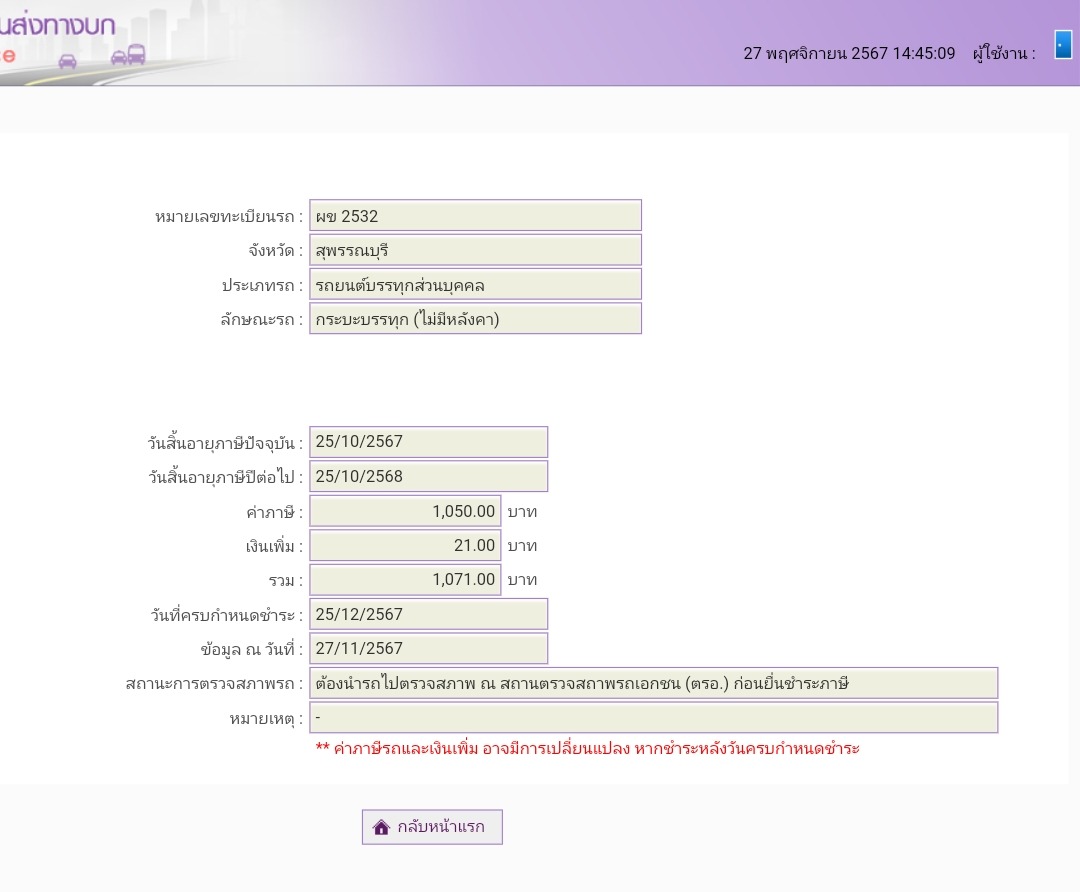Click the blue door logout icon
This screenshot has width=1080, height=892.
click(x=1063, y=45)
